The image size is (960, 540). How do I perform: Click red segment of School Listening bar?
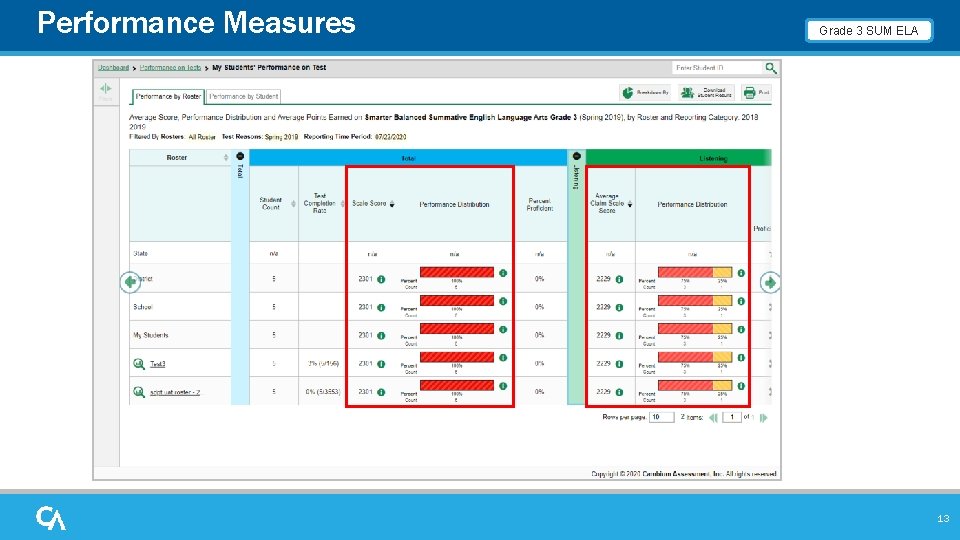(686, 301)
